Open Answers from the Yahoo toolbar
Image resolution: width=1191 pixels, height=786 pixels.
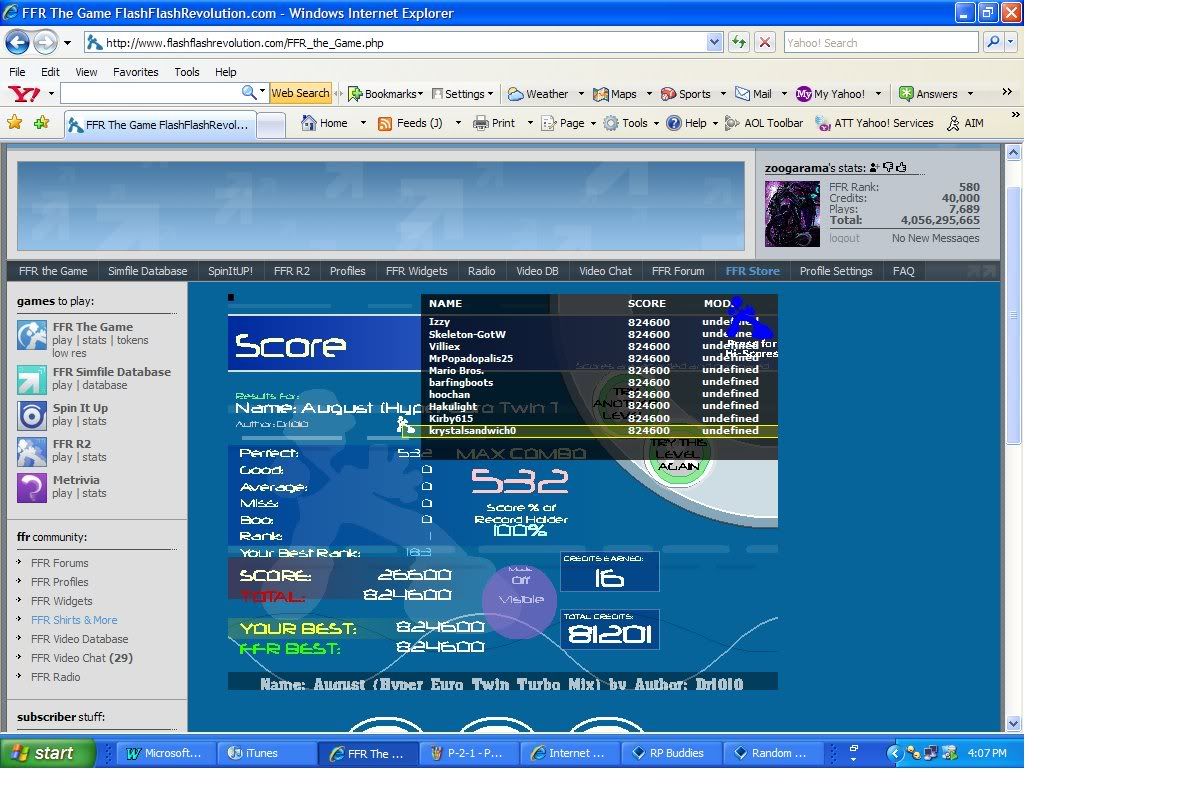pyautogui.click(x=928, y=93)
